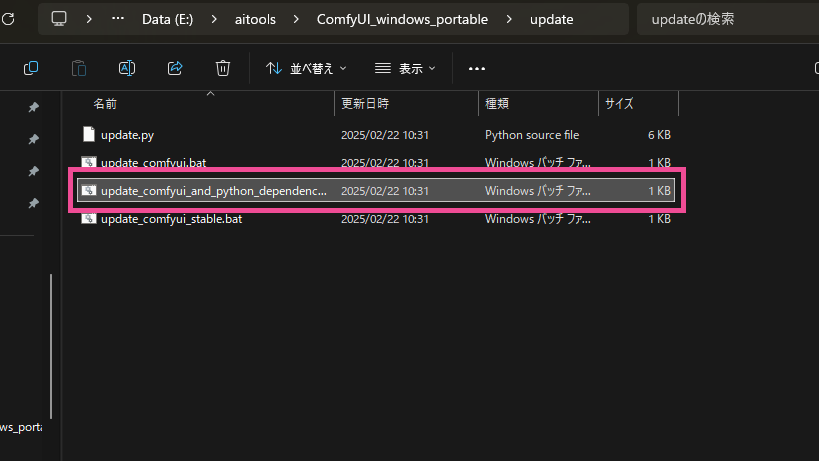
Task: Expand chevron after Data (E:) breadcrumb
Action: [x=214, y=19]
